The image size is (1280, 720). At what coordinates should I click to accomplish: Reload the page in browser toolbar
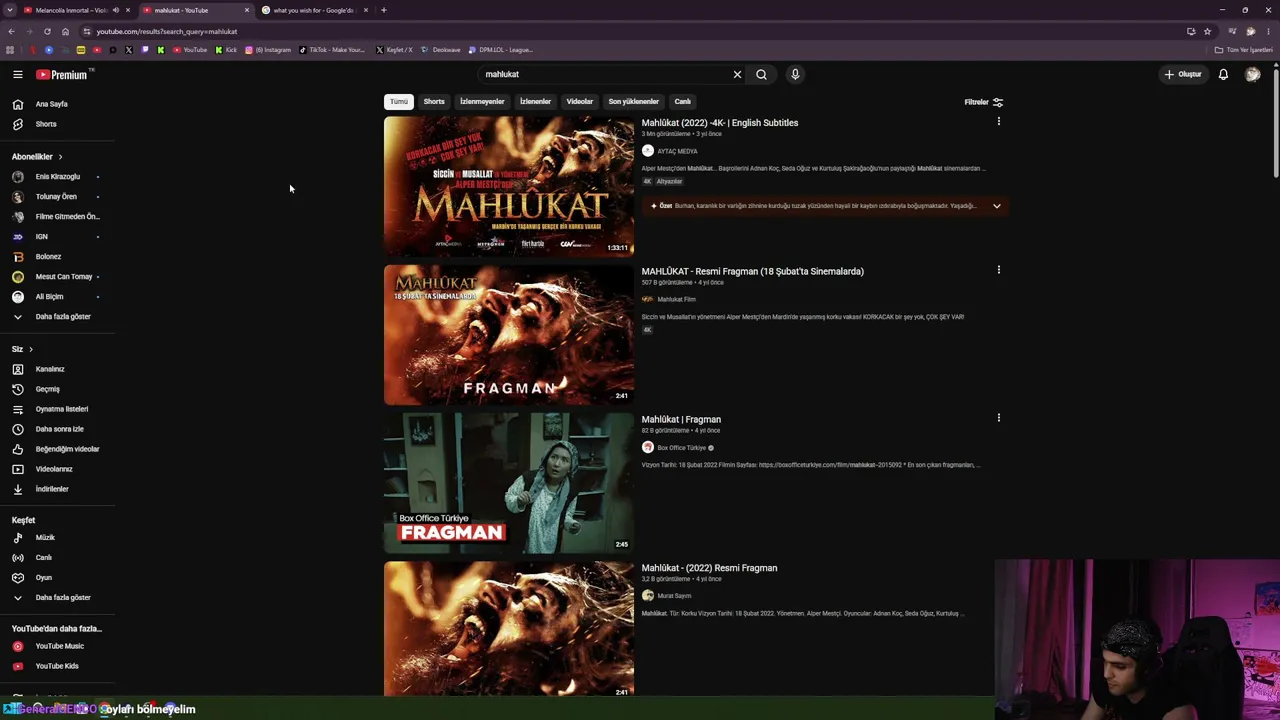pyautogui.click(x=46, y=31)
